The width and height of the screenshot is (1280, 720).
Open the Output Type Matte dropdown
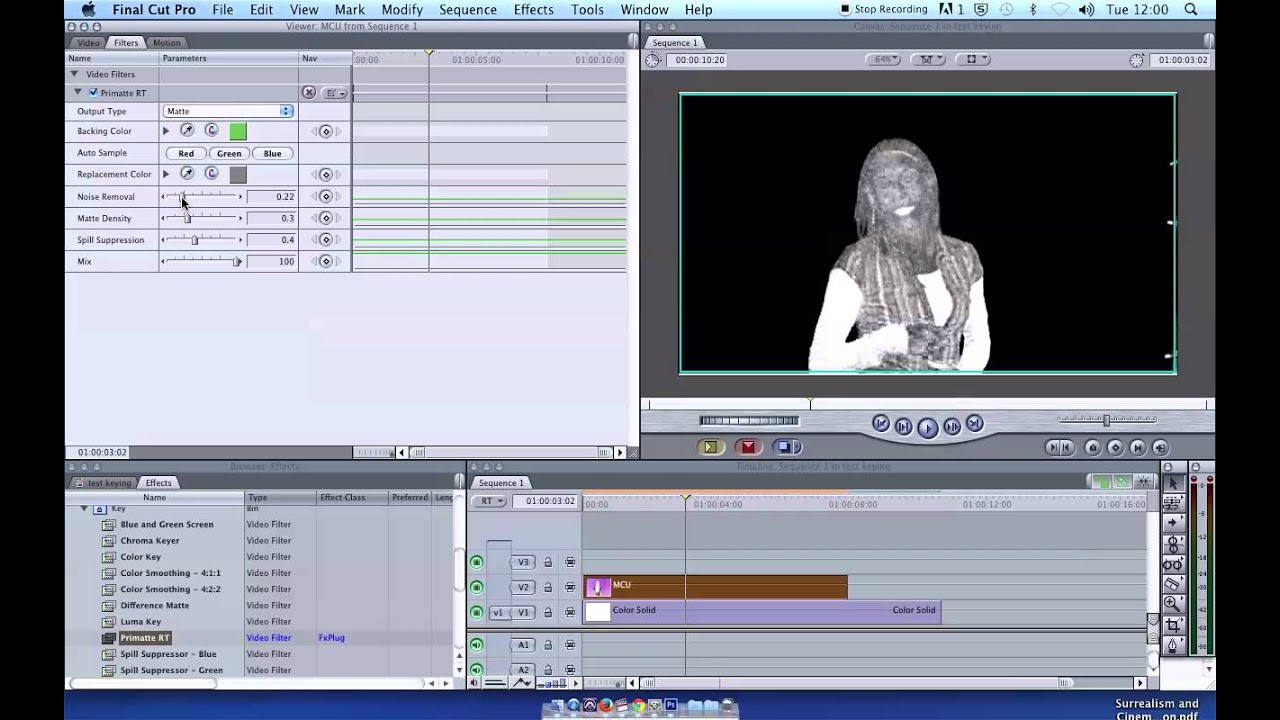(x=229, y=111)
